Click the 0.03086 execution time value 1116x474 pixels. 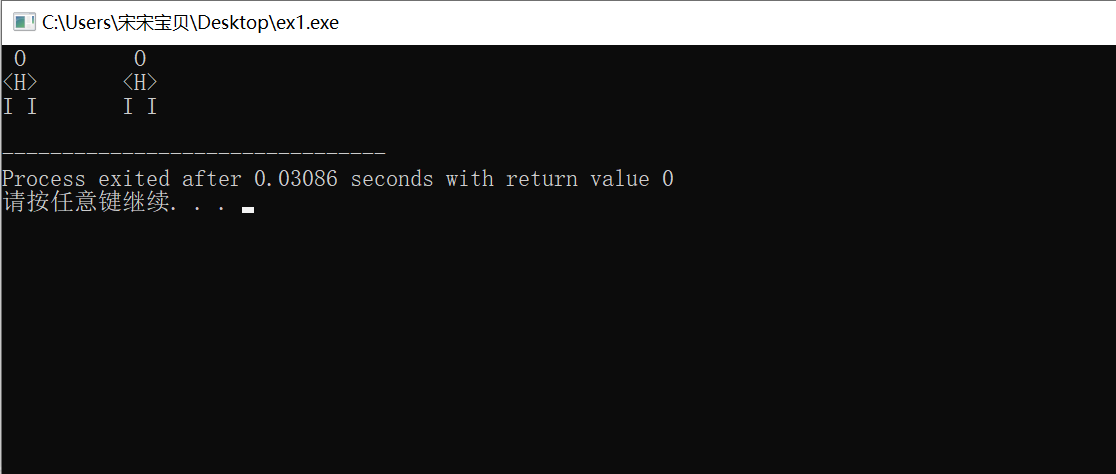(x=295, y=179)
